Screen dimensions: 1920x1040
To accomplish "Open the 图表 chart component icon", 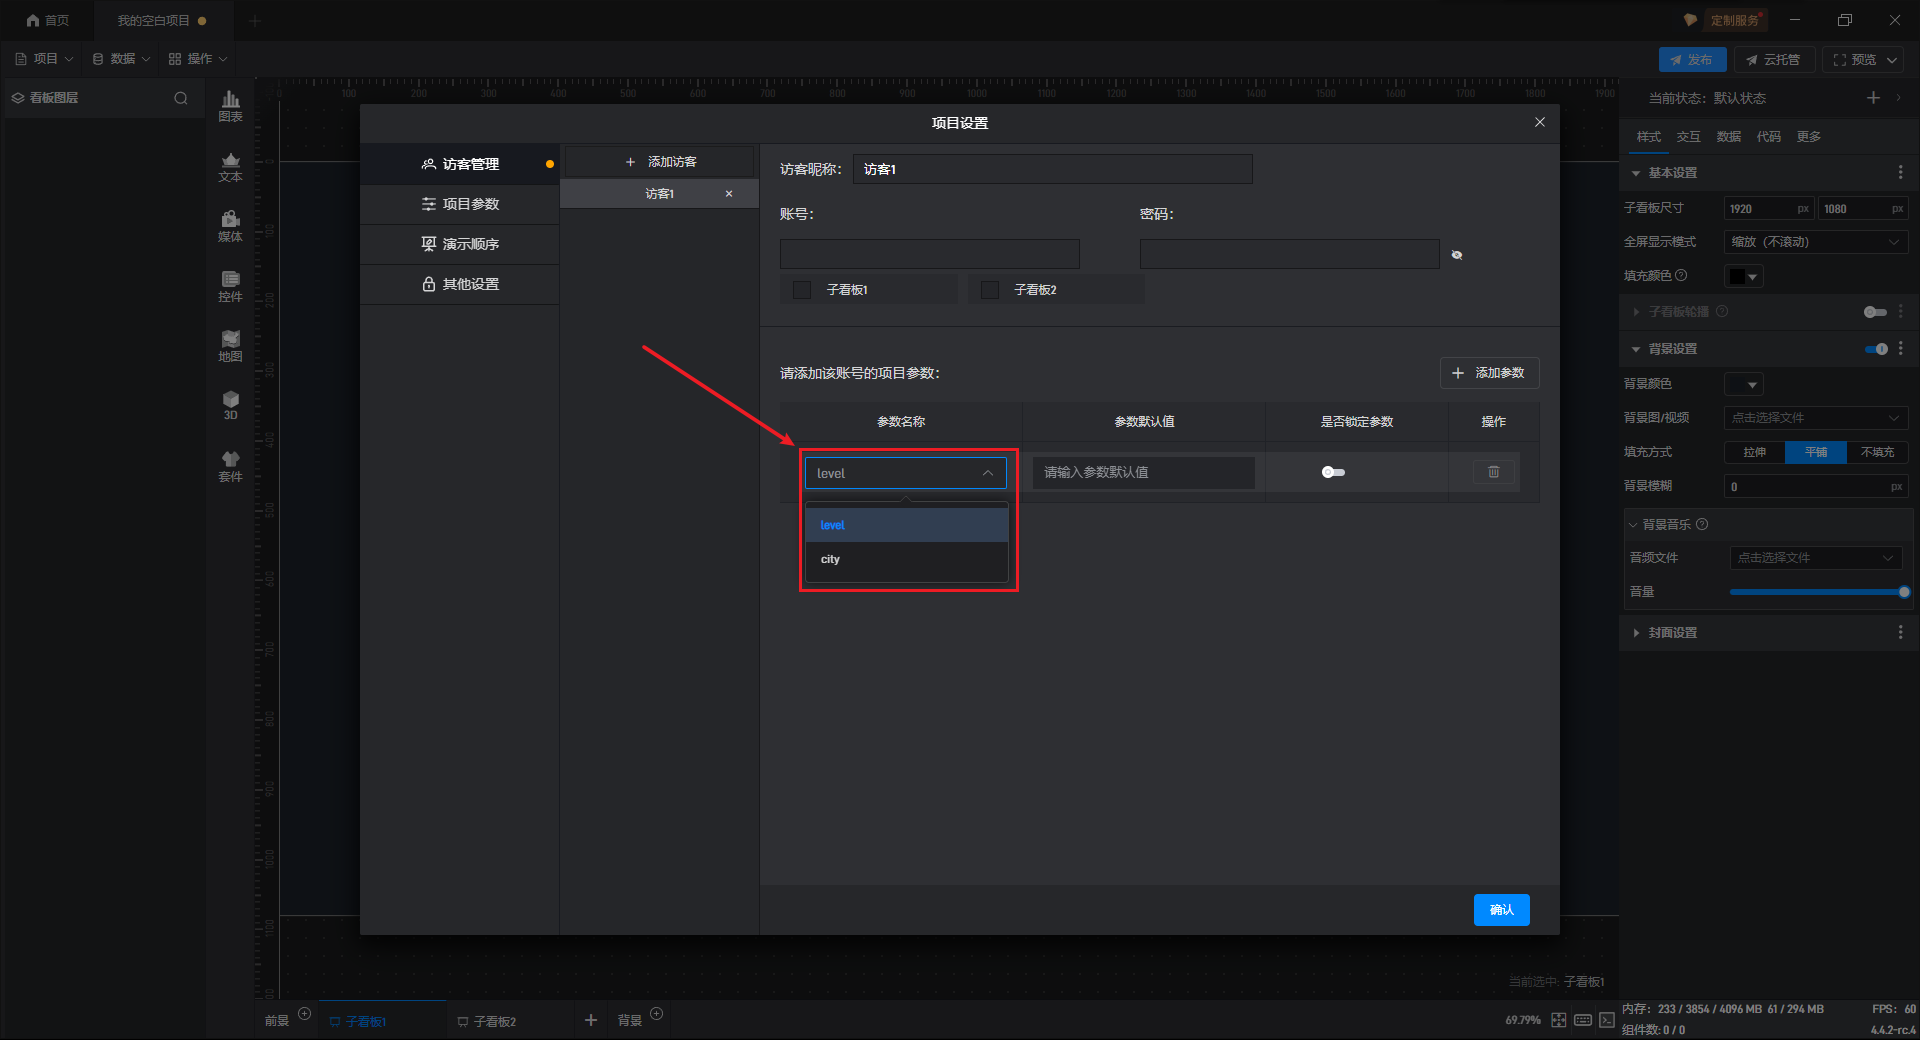I will 230,105.
